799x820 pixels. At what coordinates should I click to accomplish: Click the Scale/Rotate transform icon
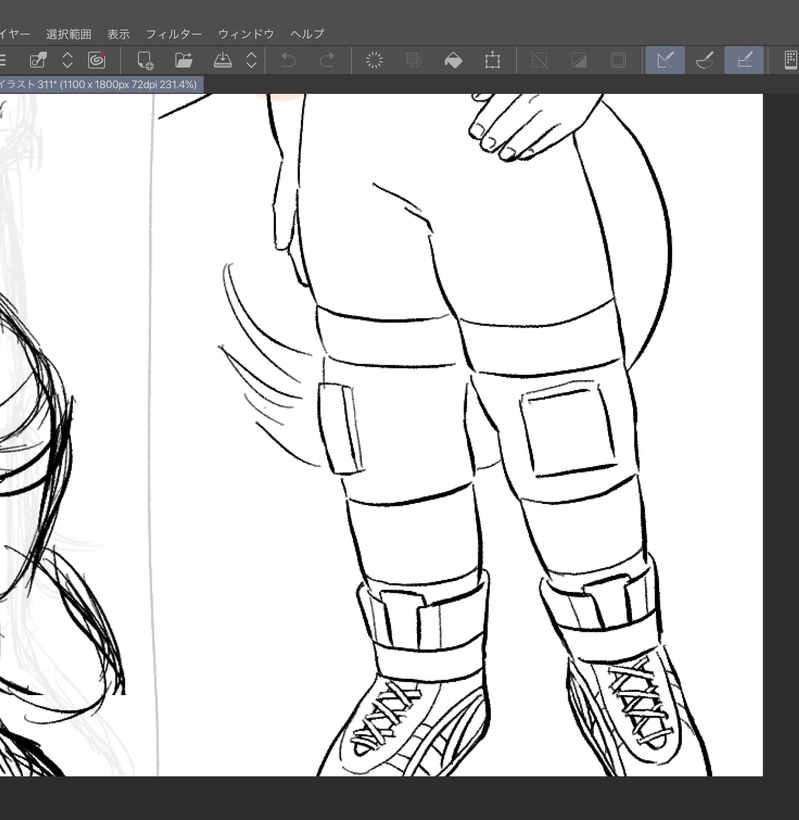[493, 60]
